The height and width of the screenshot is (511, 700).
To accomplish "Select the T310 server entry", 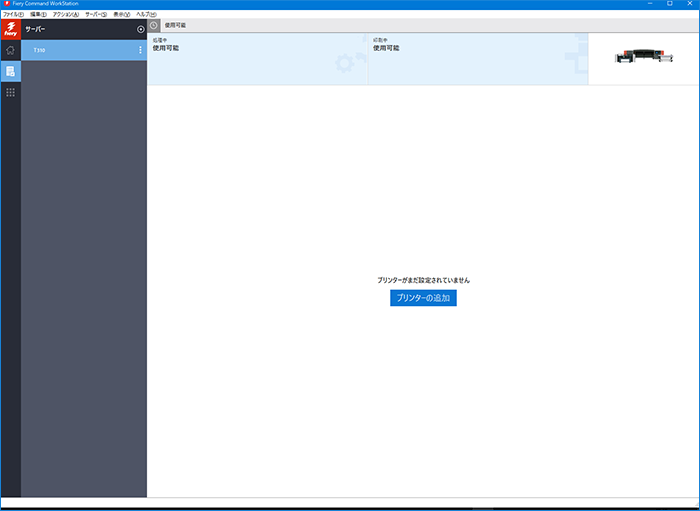I will point(84,50).
